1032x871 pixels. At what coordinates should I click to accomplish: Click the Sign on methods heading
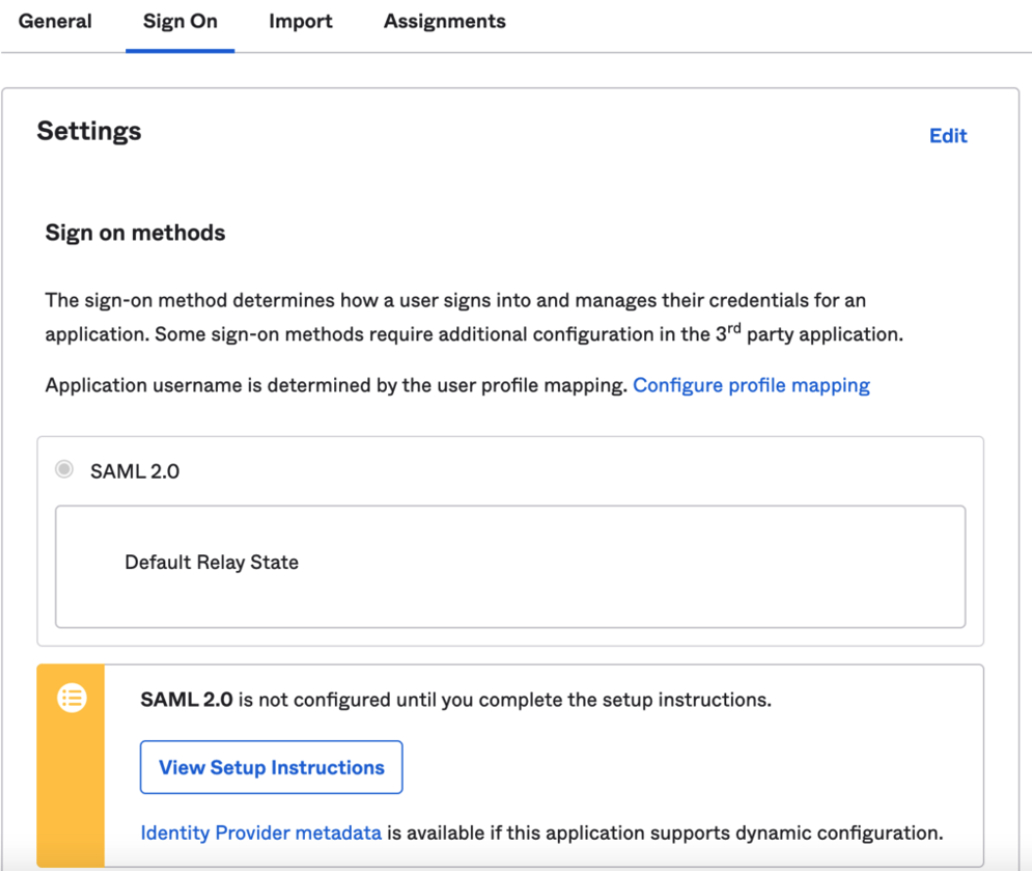click(x=135, y=233)
